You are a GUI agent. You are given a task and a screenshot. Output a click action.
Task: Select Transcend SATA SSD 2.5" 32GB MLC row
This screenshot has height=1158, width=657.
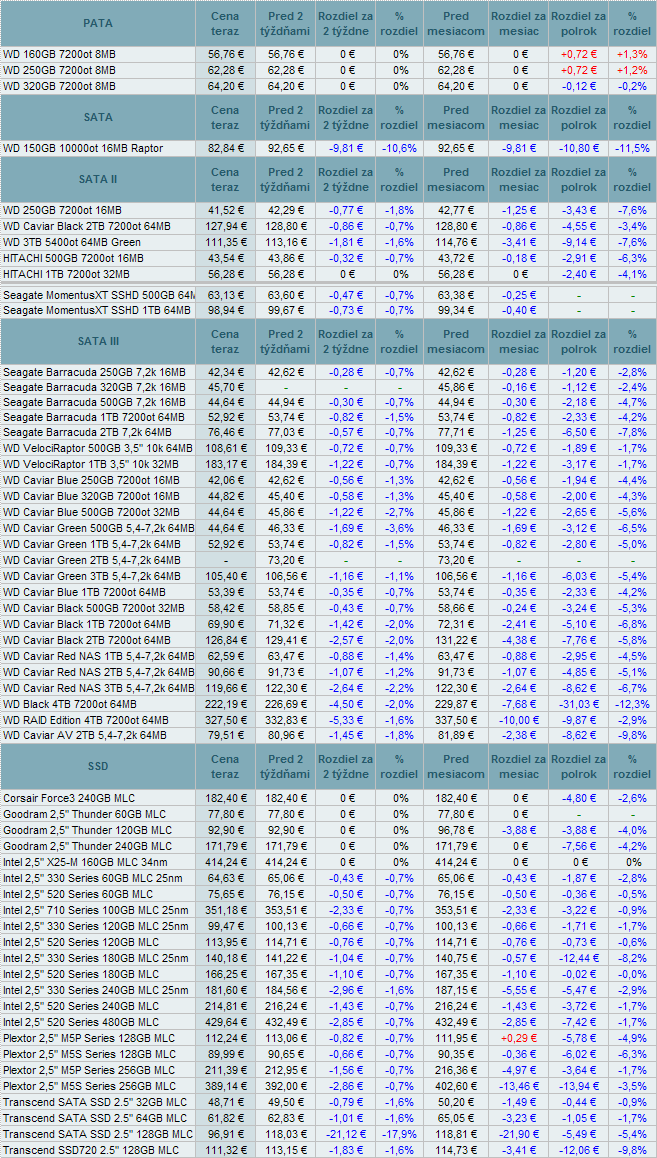tap(95, 1103)
